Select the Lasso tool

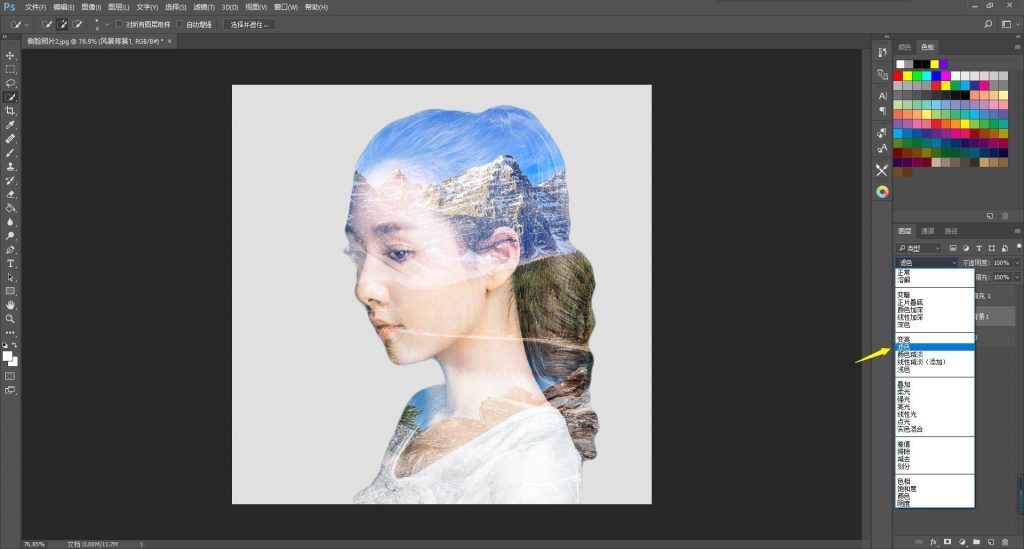(10, 83)
